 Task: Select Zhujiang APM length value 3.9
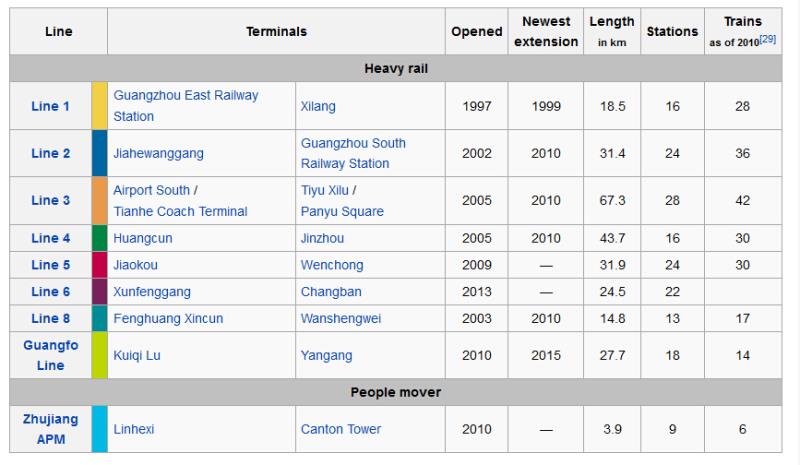click(x=612, y=429)
